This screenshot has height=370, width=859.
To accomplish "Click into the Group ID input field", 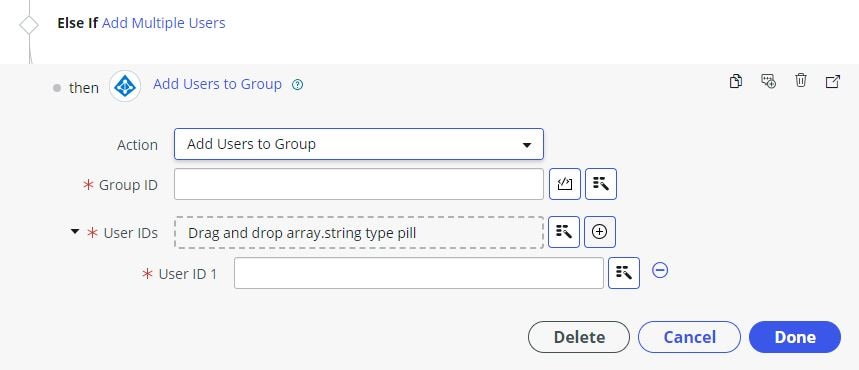I will pyautogui.click(x=359, y=184).
